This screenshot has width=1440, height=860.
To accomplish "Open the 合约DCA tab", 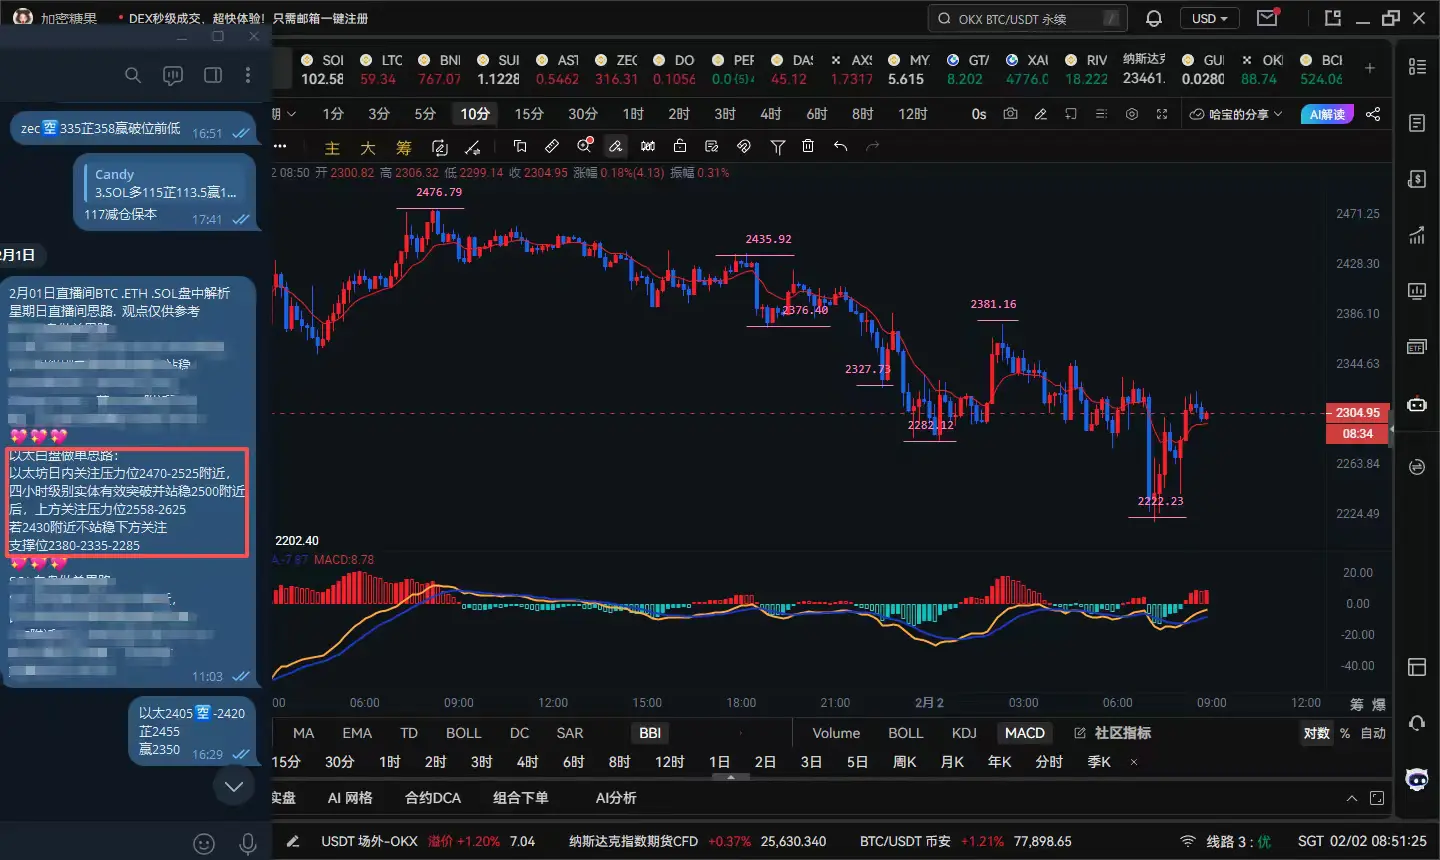I will [x=433, y=798].
